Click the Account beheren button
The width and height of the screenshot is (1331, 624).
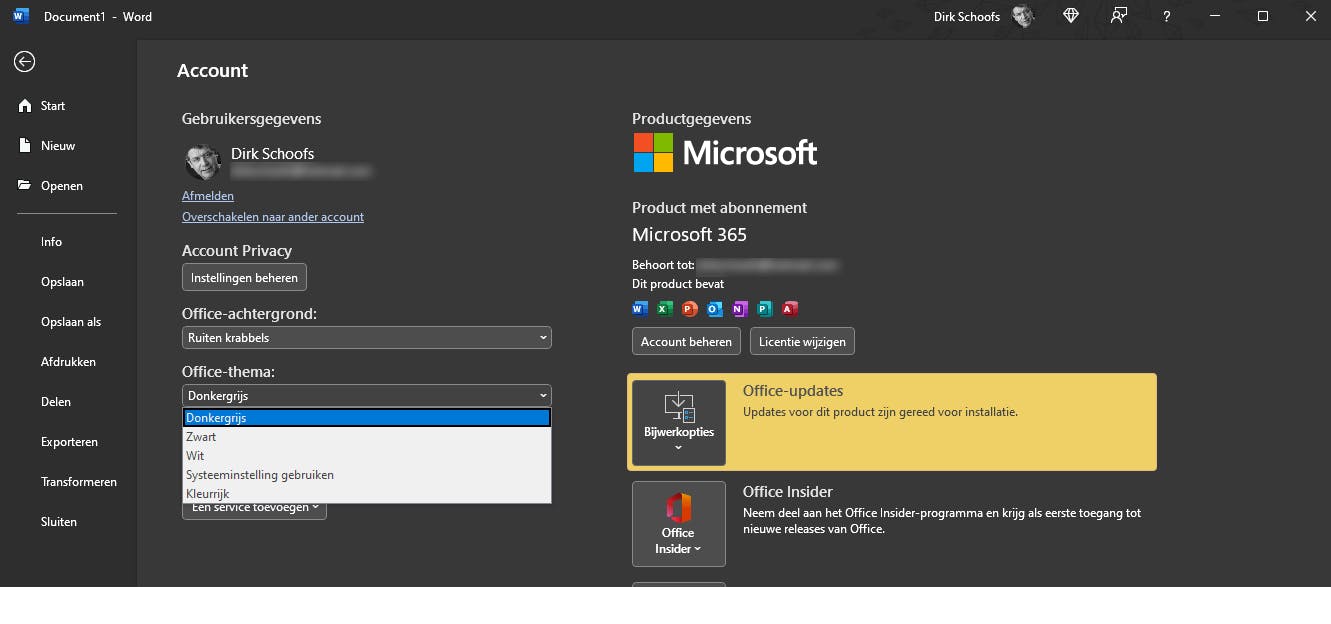coord(686,341)
